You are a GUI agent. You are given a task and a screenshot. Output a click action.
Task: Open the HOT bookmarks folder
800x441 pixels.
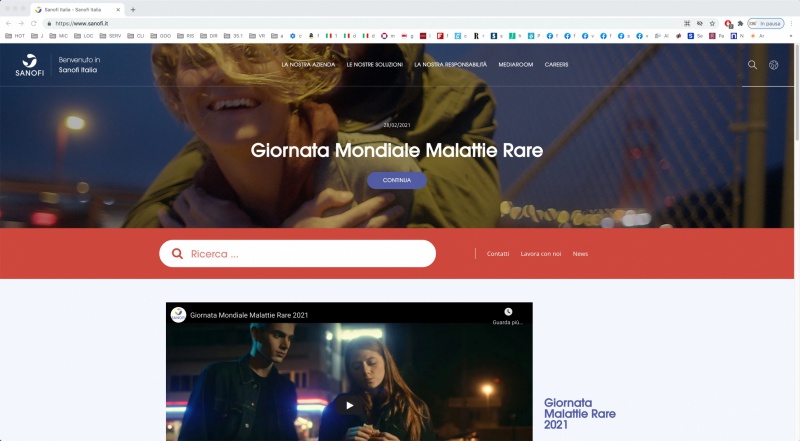tap(15, 36)
